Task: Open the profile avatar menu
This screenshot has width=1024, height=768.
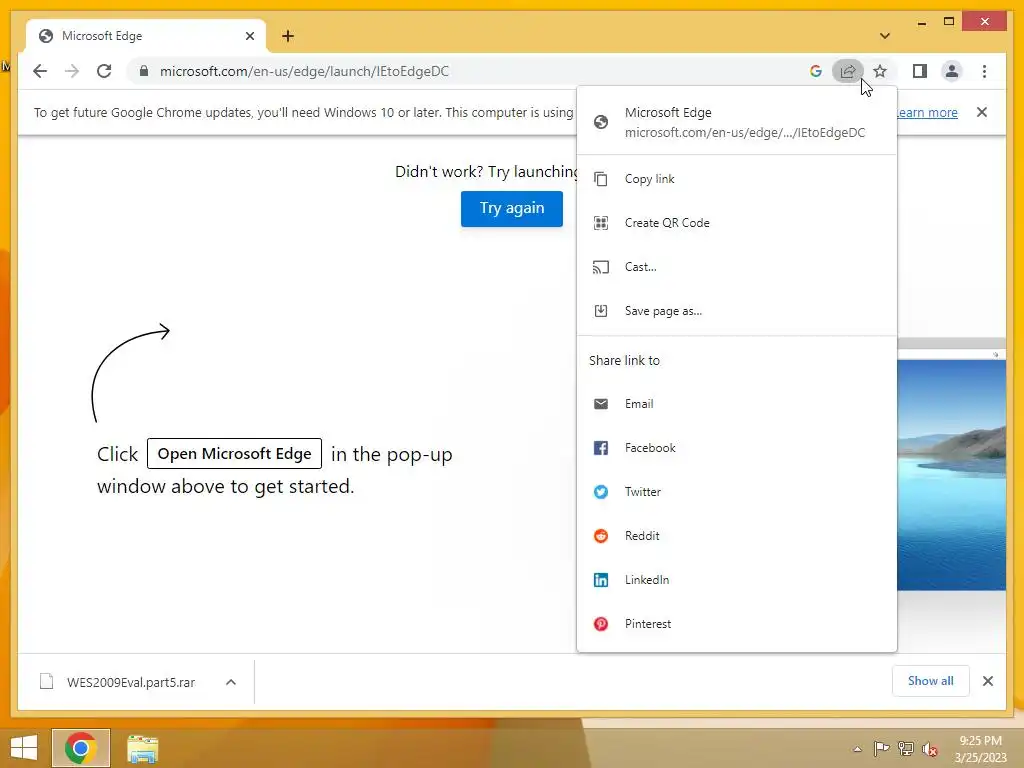Action: coord(952,71)
